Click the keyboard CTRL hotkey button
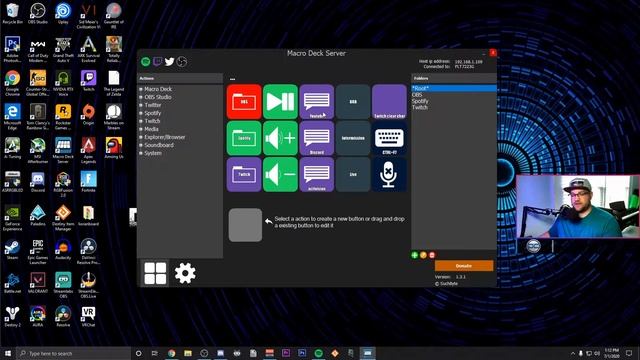 click(x=389, y=138)
